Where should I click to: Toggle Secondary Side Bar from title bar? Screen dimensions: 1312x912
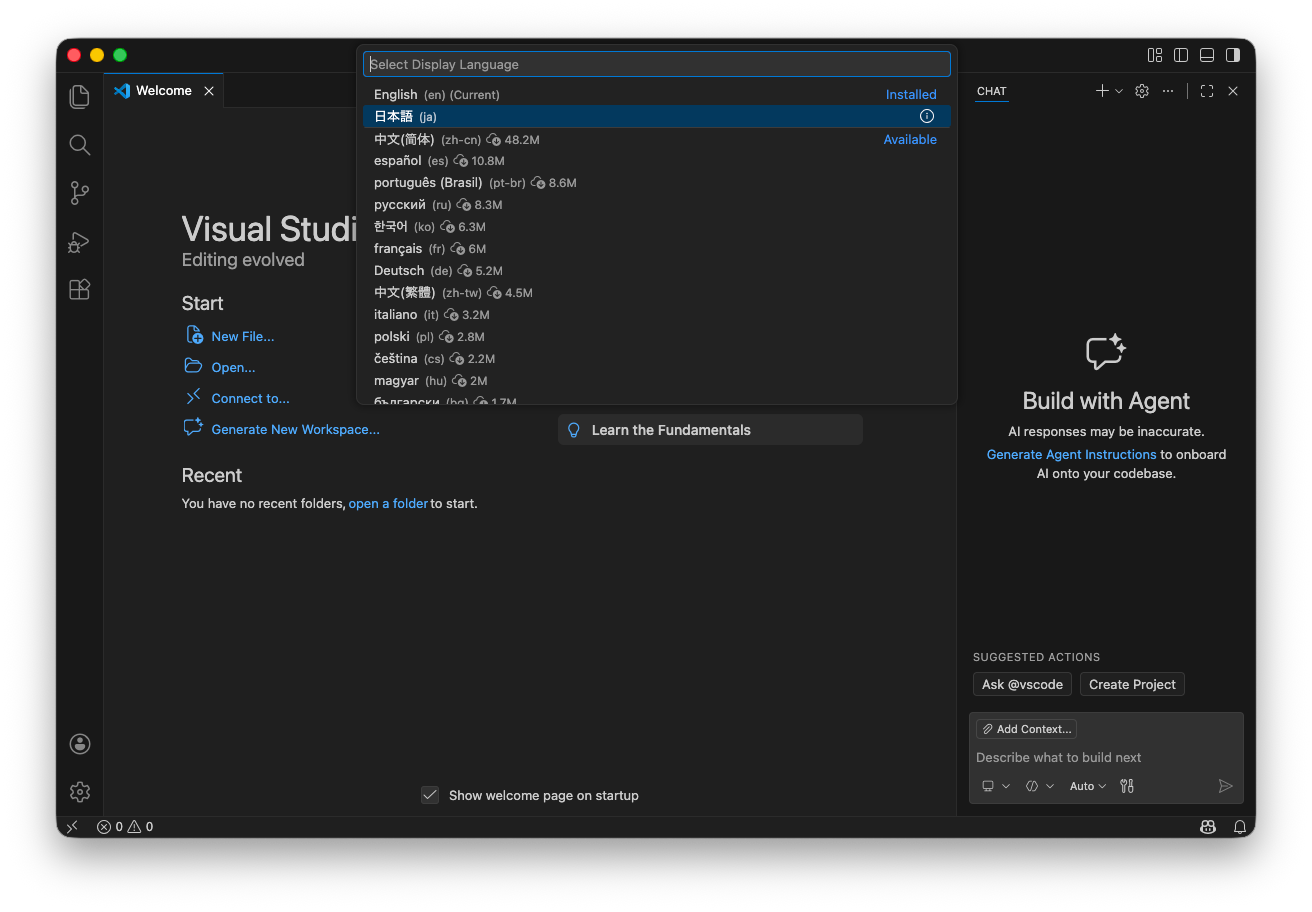tap(1233, 55)
